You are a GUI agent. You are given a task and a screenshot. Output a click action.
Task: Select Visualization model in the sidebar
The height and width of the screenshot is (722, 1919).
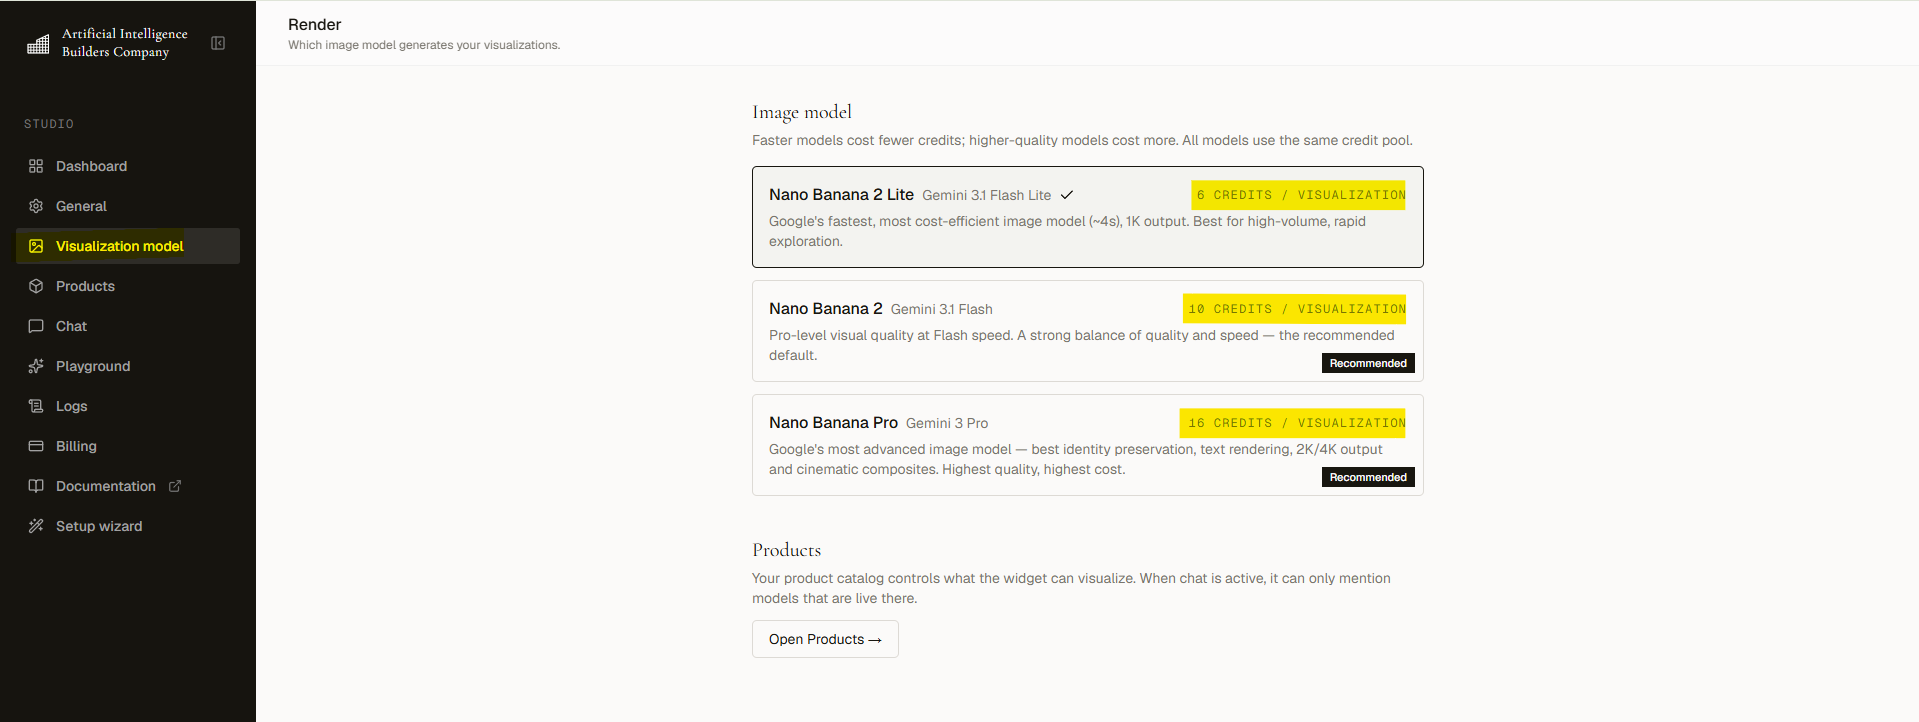(128, 246)
